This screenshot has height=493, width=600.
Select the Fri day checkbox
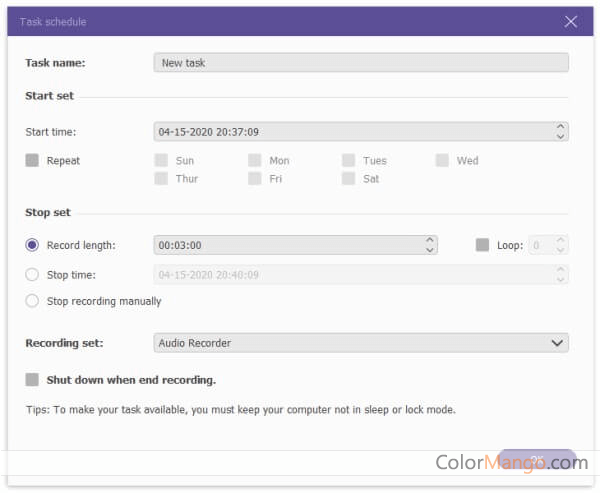tap(255, 179)
